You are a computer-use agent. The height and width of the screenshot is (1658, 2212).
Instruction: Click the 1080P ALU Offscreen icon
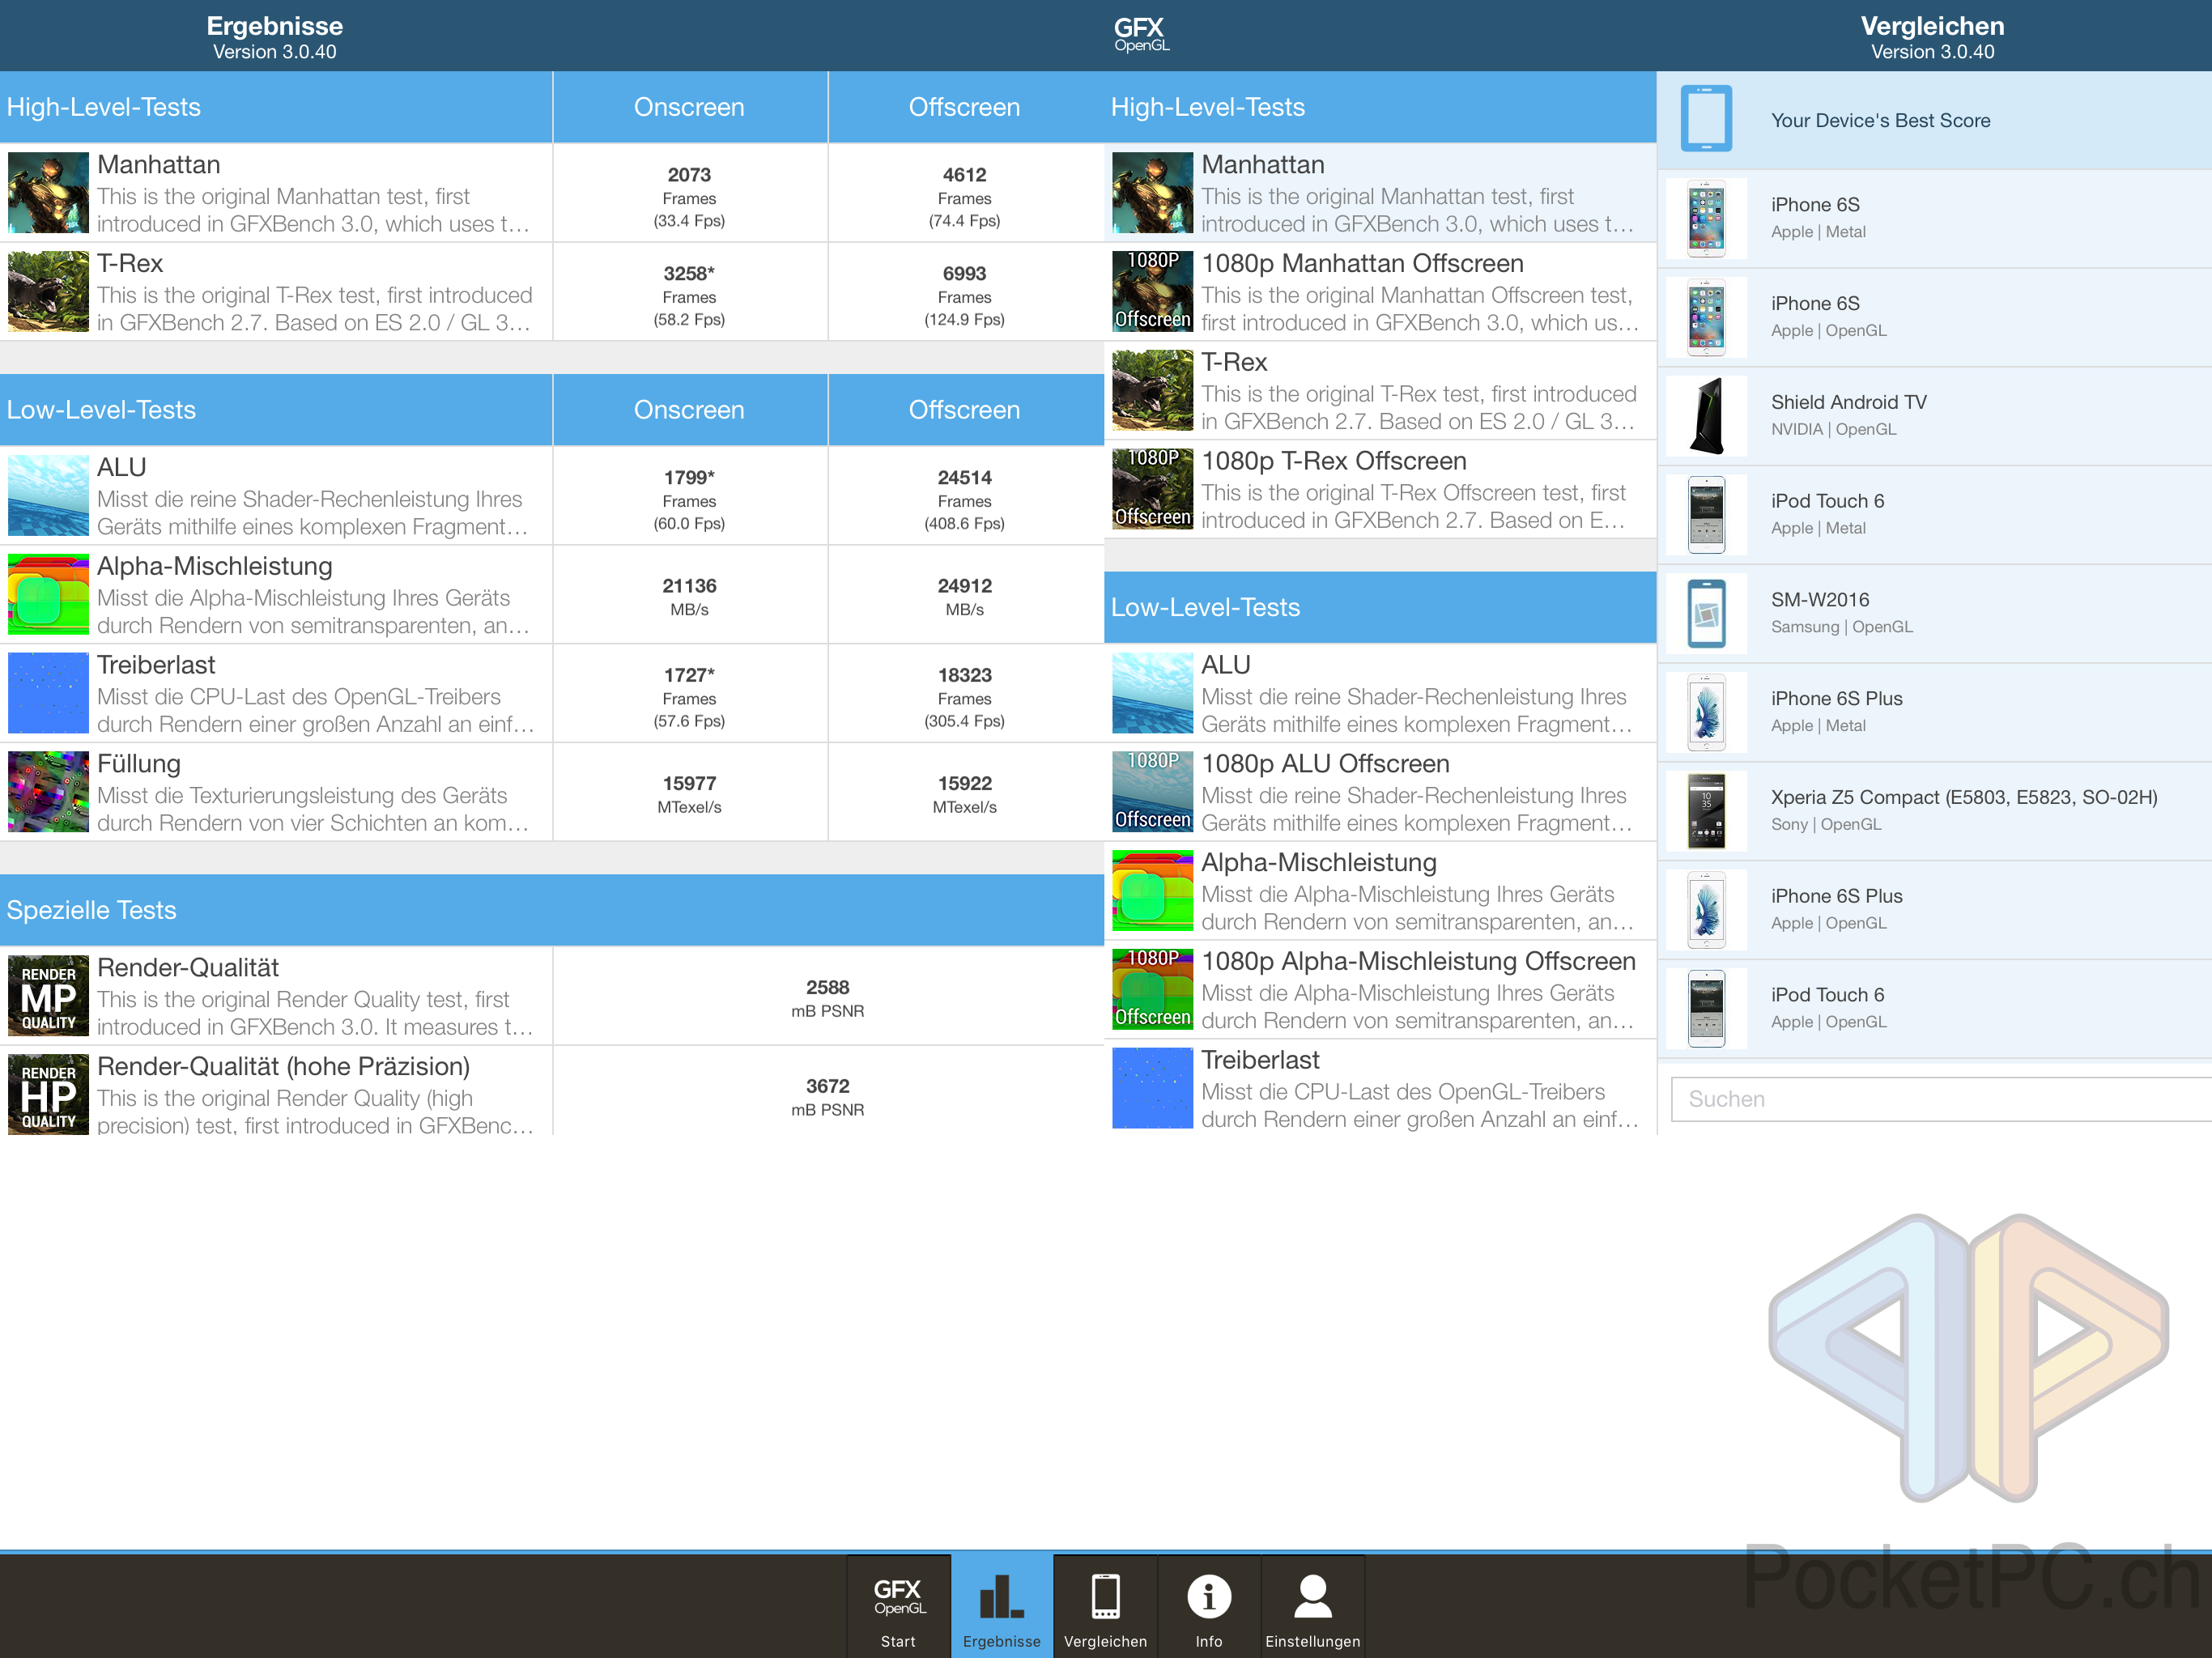1152,792
